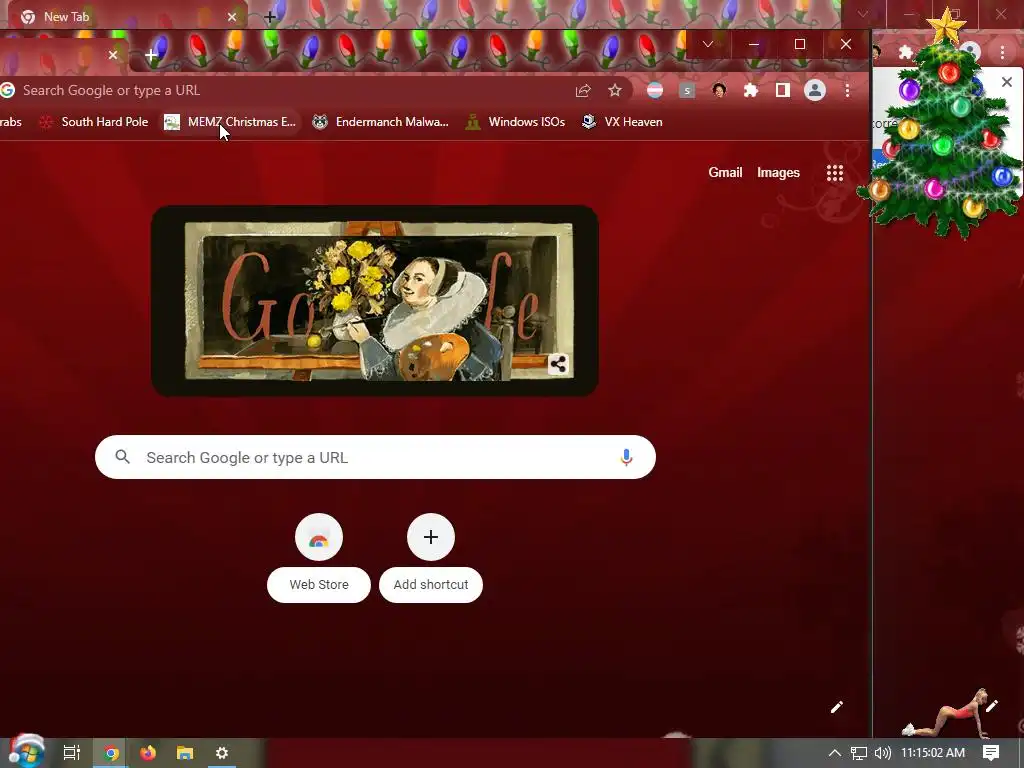The image size is (1024, 768).
Task: Open the Images link
Action: [x=778, y=172]
